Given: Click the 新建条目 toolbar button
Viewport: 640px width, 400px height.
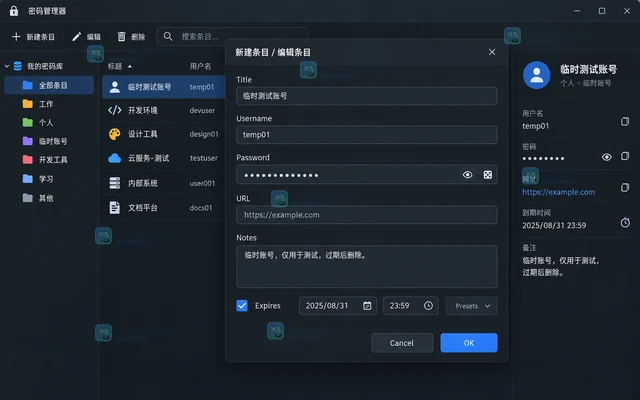Looking at the screenshot, I should pos(33,37).
